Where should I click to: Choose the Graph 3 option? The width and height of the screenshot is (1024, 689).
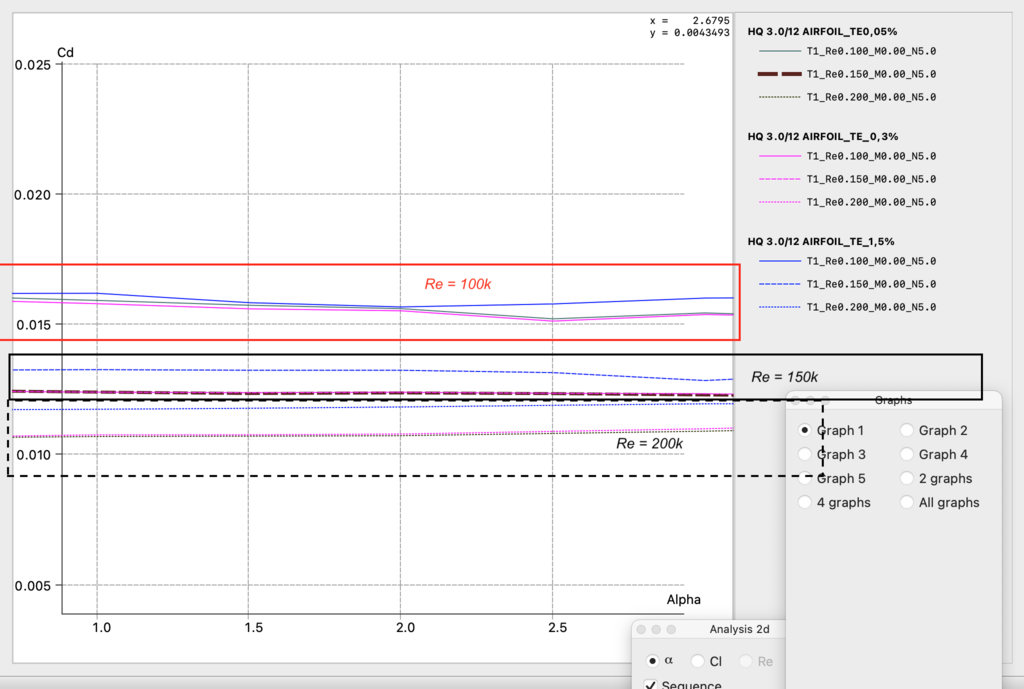(x=805, y=454)
